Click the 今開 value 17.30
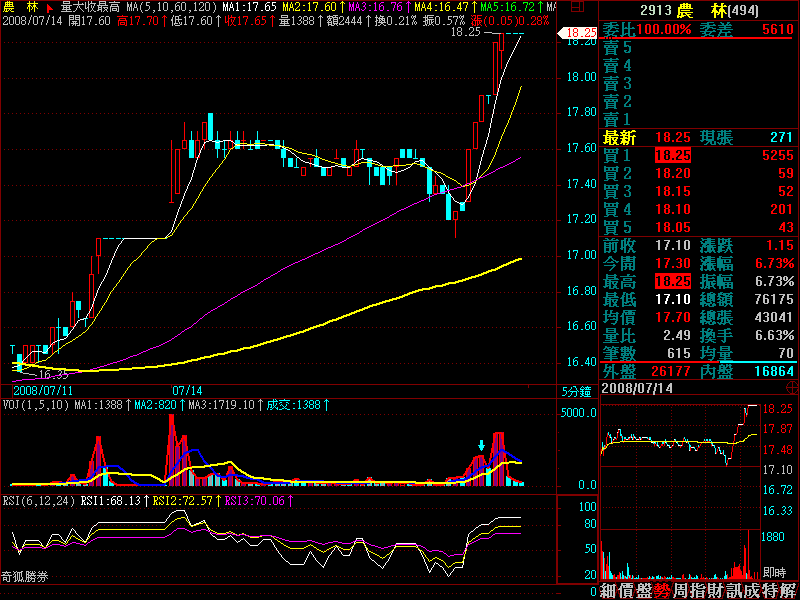 (x=672, y=263)
